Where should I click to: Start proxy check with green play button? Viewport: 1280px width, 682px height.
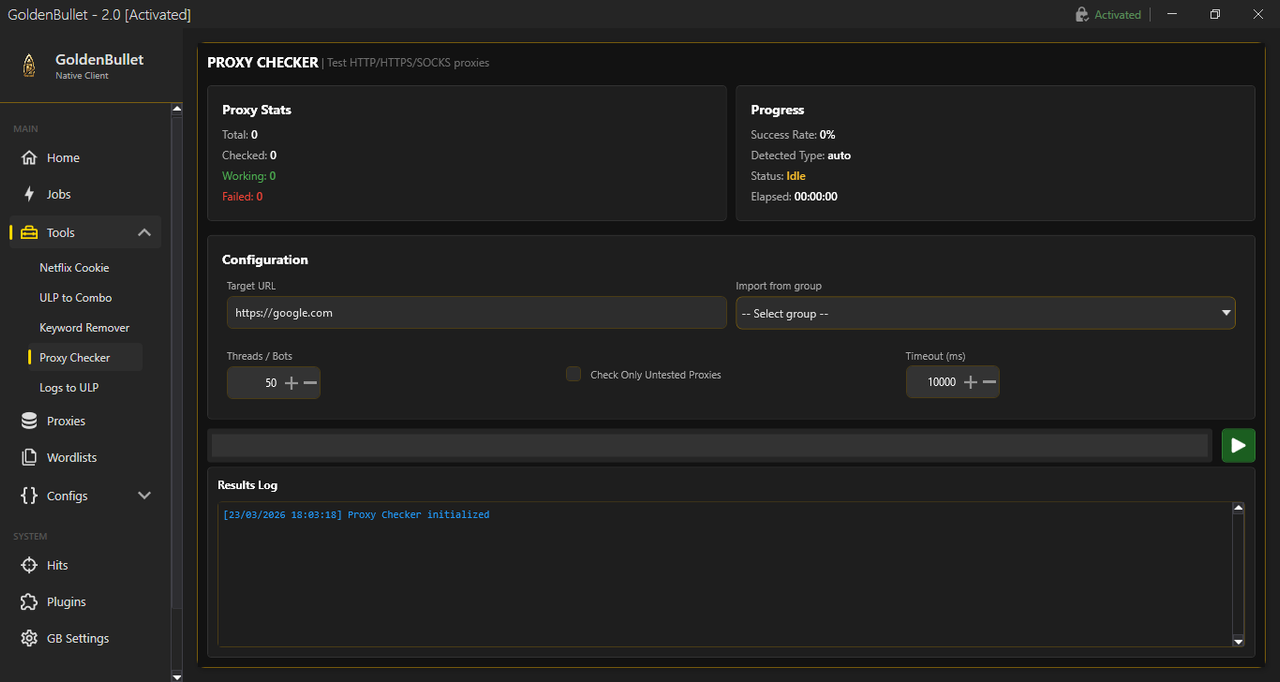[x=1238, y=446]
